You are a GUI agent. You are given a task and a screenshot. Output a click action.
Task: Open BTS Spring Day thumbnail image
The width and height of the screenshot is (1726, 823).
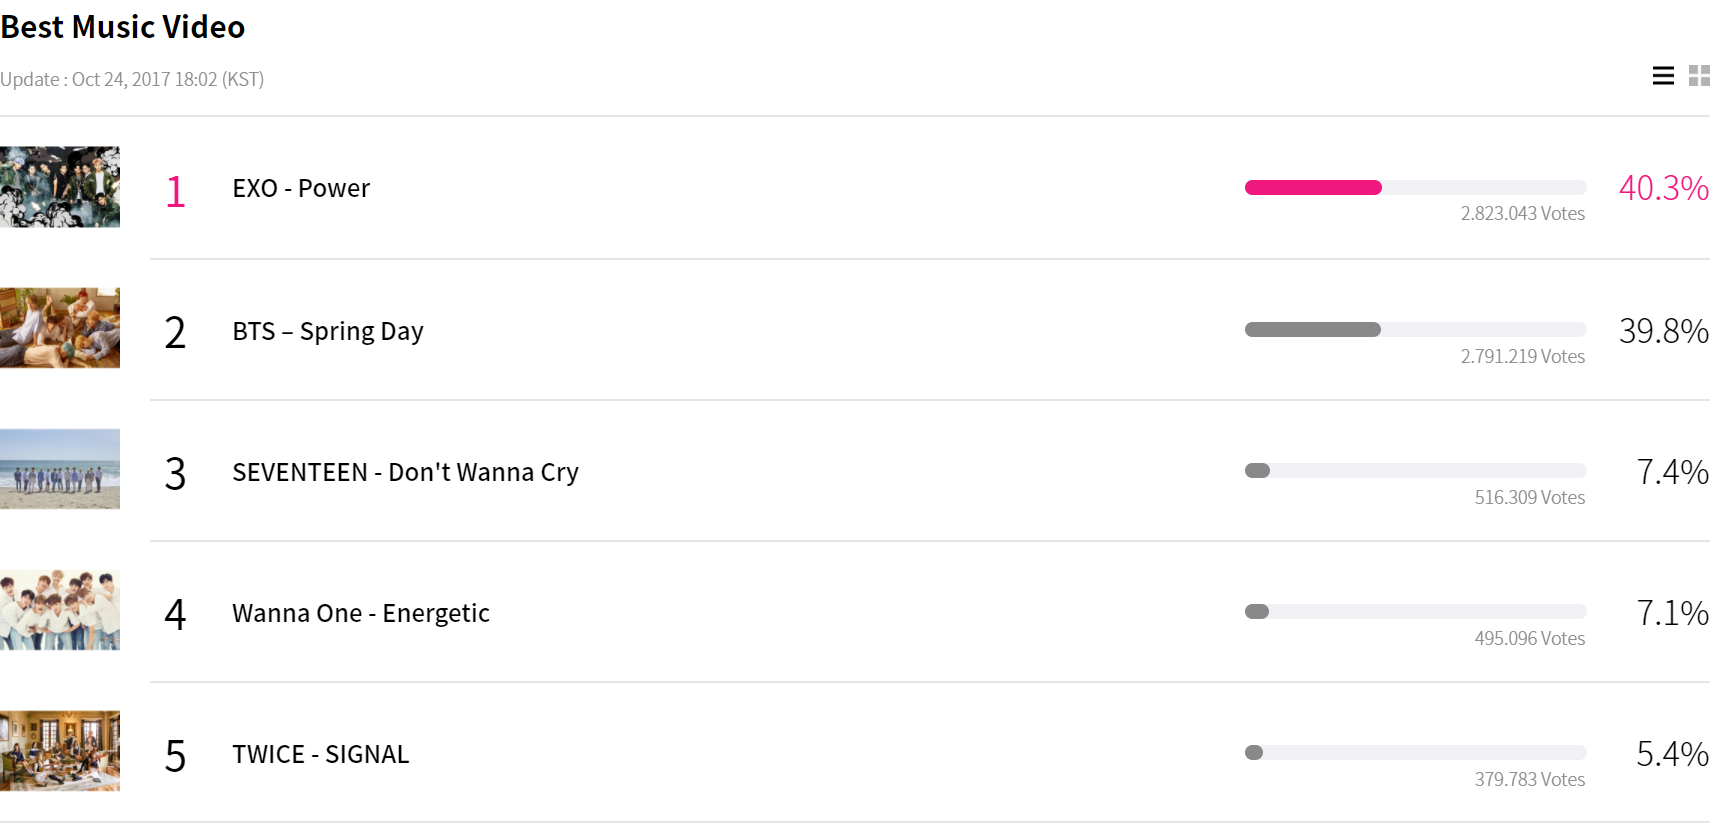(x=60, y=328)
